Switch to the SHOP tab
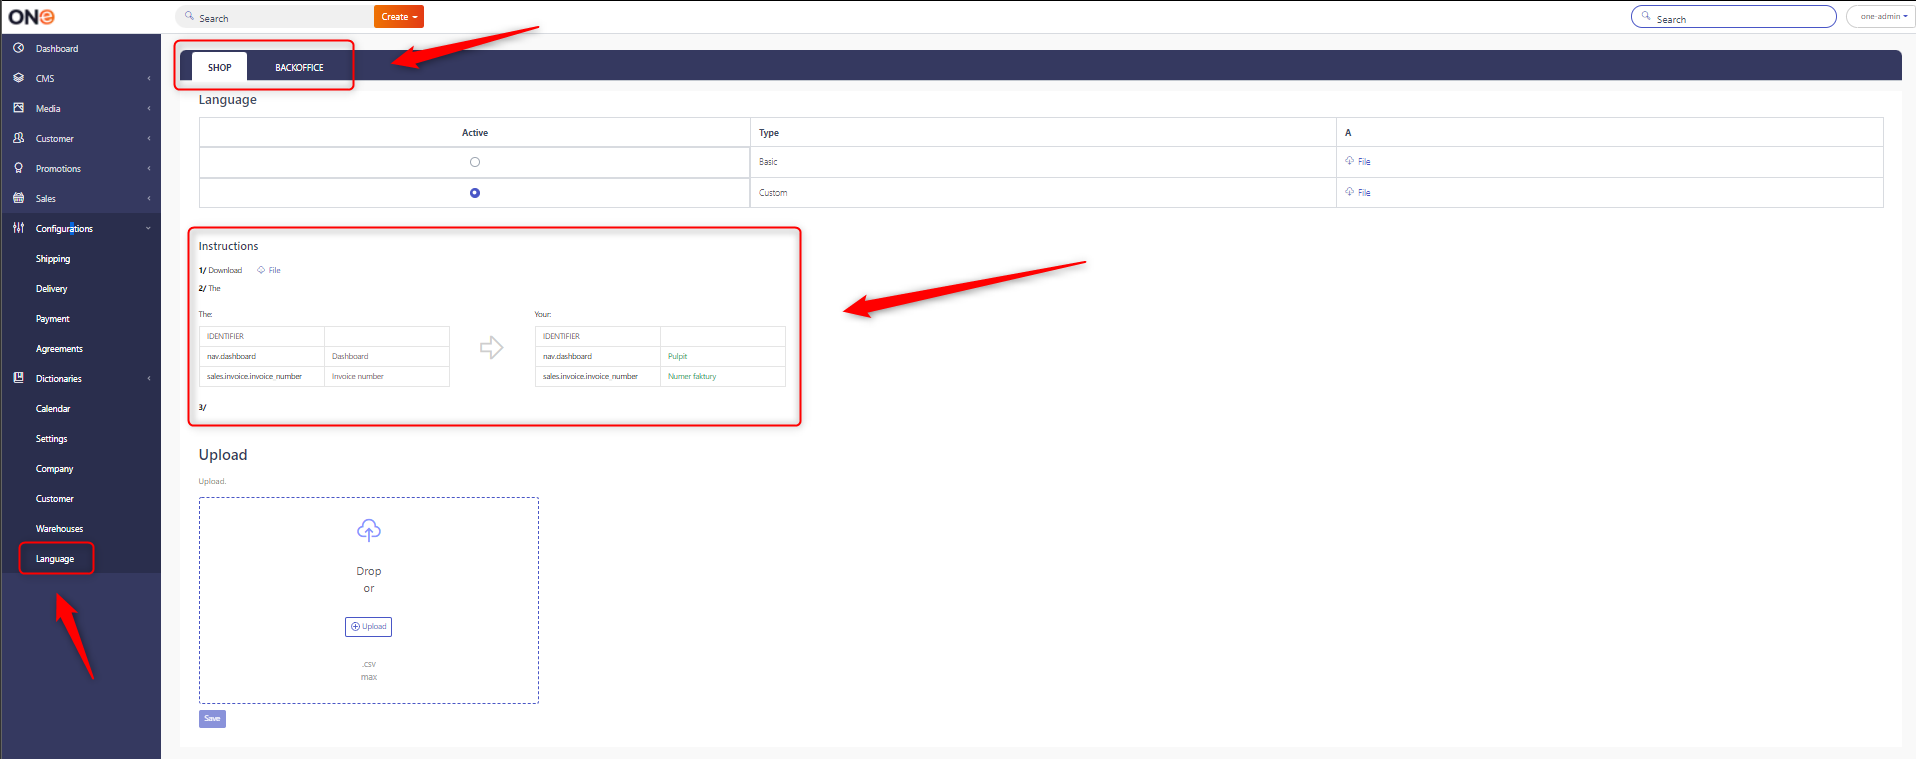 (220, 67)
